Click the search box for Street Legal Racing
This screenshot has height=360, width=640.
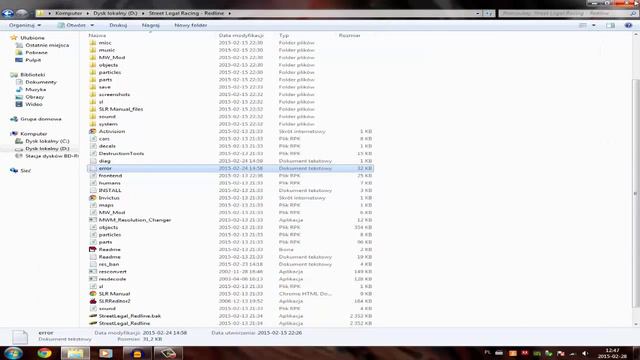(x=568, y=13)
